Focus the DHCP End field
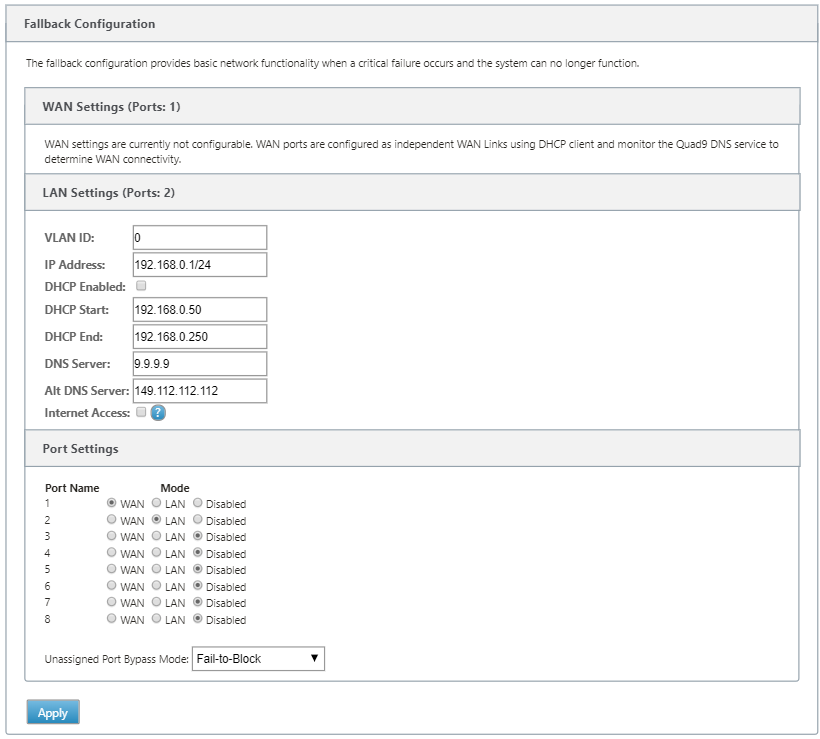The height and width of the screenshot is (739, 820). tap(200, 336)
